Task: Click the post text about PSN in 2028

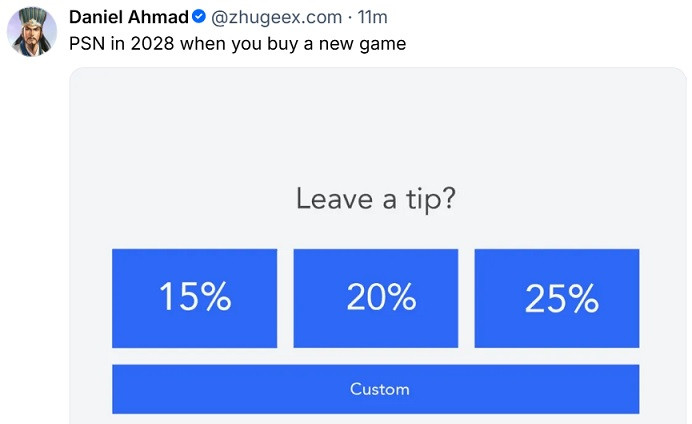Action: (237, 44)
